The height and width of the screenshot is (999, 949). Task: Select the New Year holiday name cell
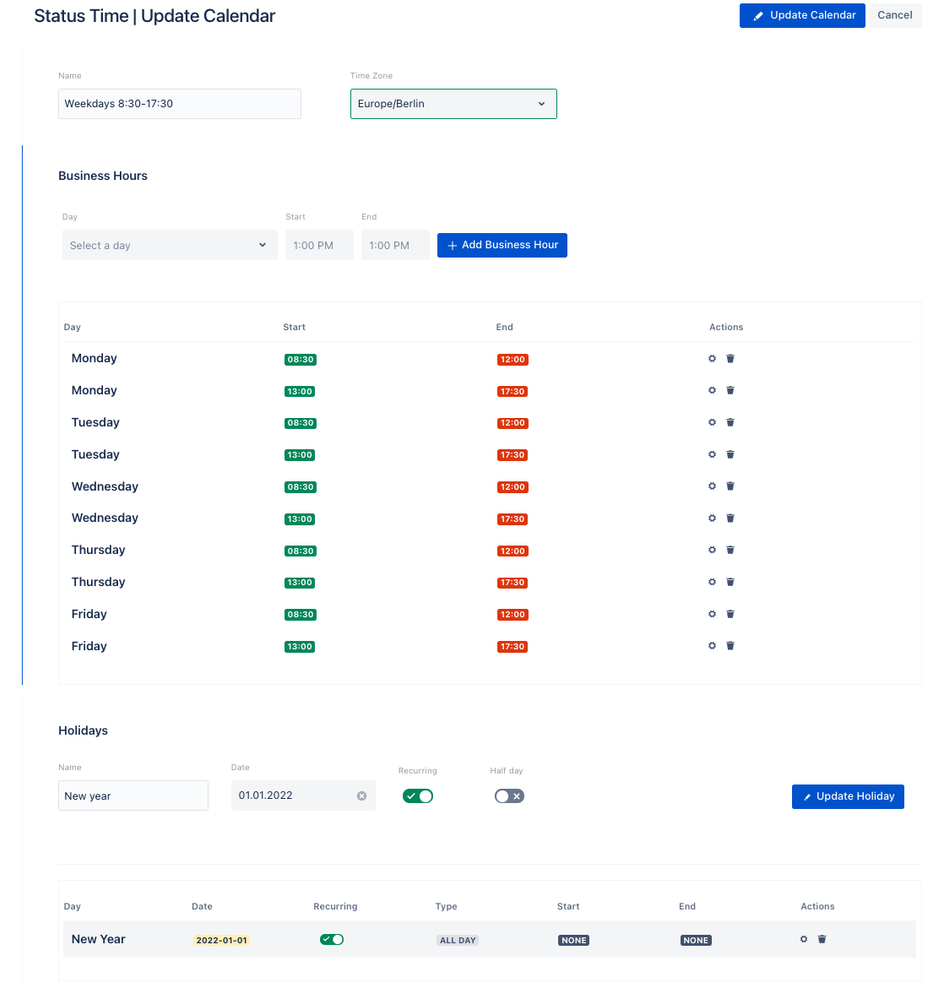[98, 939]
